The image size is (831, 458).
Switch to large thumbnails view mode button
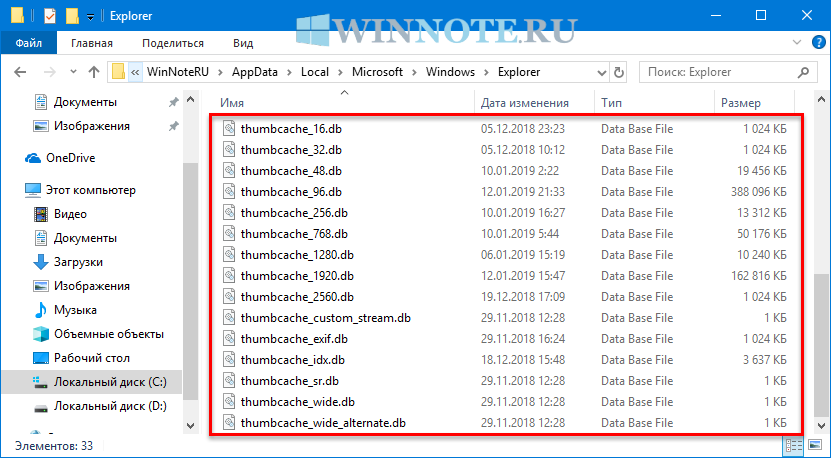[813, 445]
